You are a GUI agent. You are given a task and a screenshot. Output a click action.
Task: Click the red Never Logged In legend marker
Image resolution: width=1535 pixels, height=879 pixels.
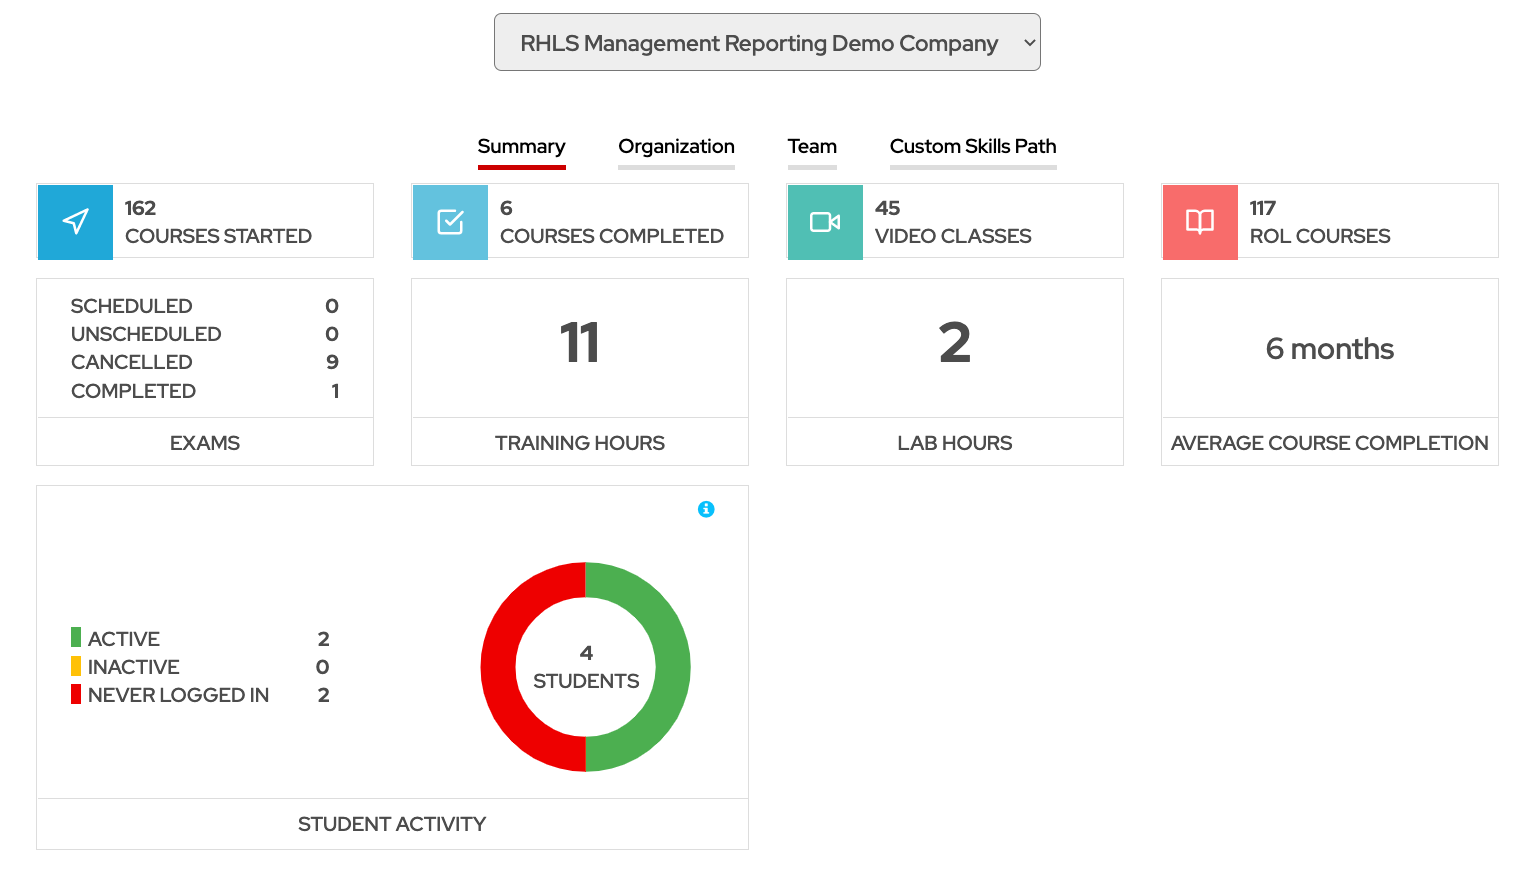75,694
